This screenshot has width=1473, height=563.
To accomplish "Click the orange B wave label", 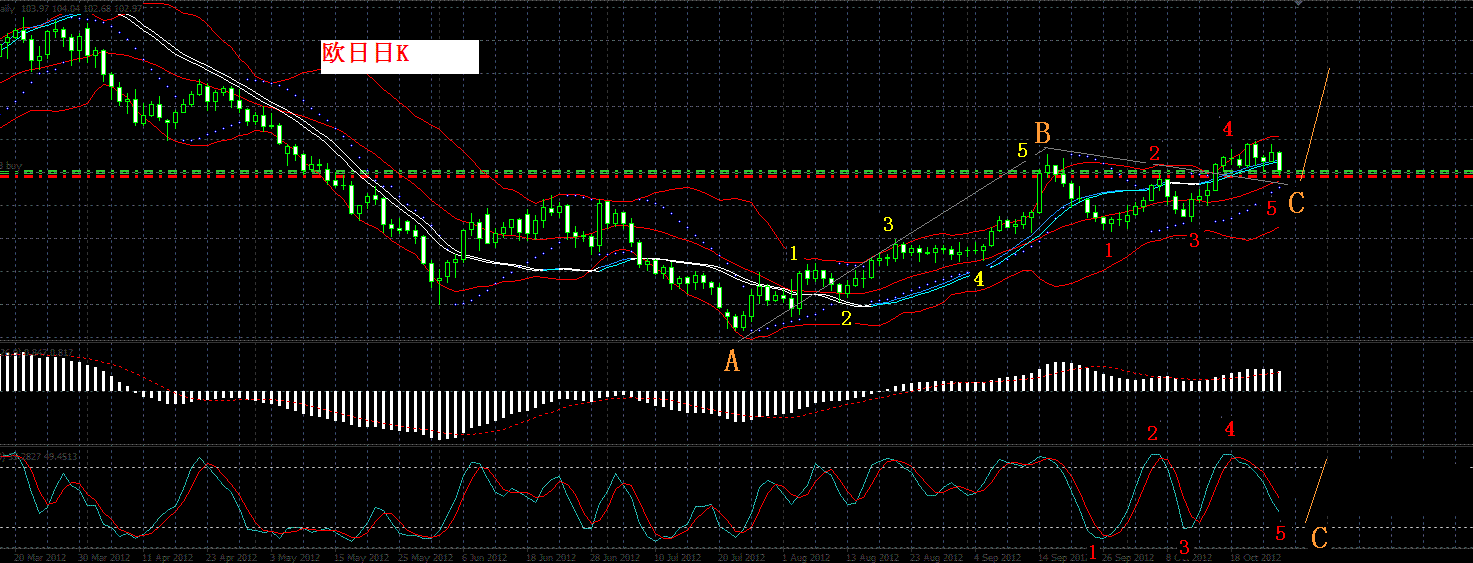I will point(1042,133).
